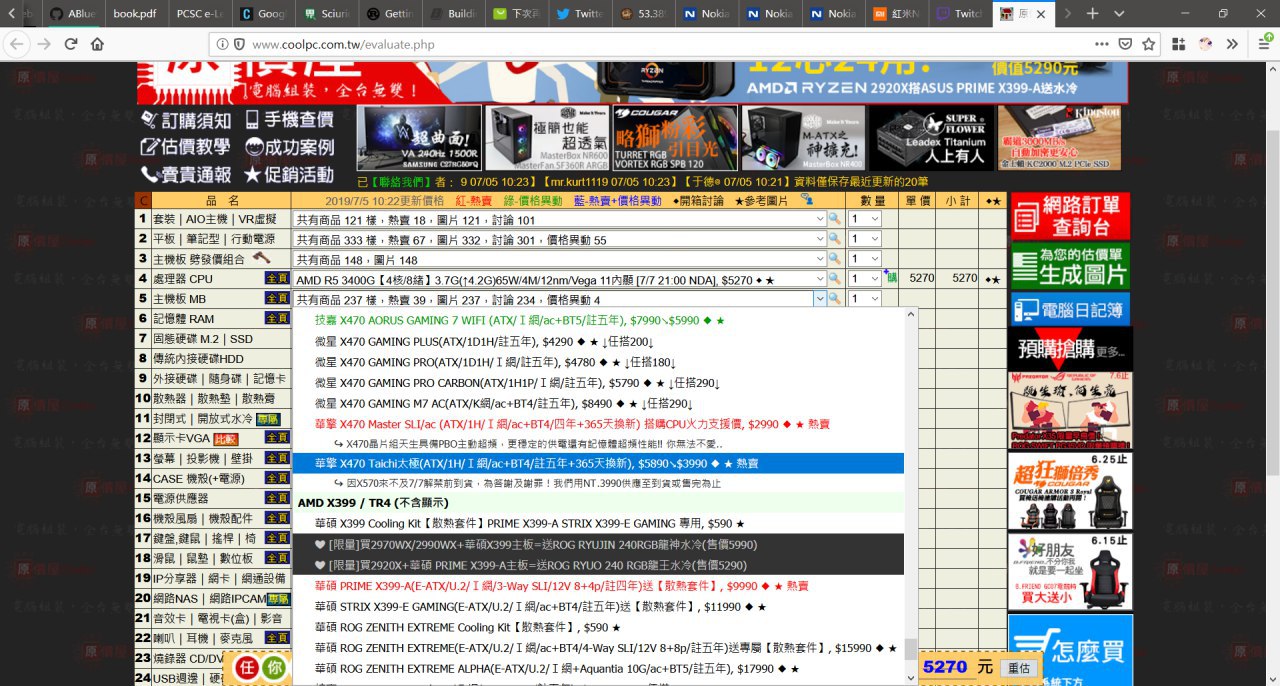Click the magnifier icon on row 3 主機板 劈發價組合
This screenshot has width=1280, height=686.
pyautogui.click(x=834, y=259)
